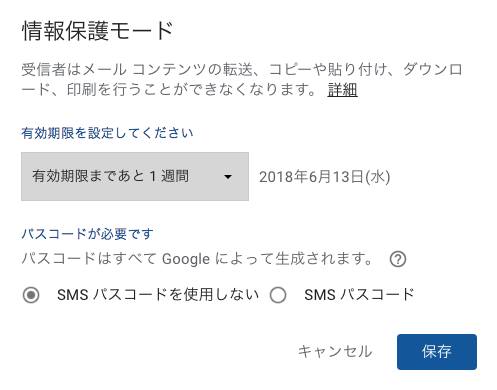Click the 有効期限を設定してください heading
497x390 pixels.
point(107,133)
